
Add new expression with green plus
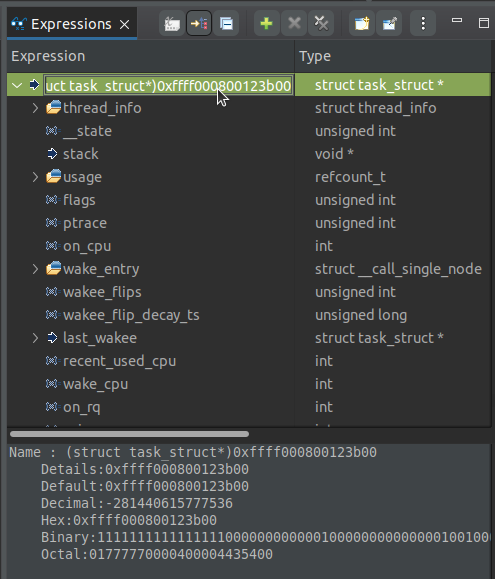coord(267,24)
